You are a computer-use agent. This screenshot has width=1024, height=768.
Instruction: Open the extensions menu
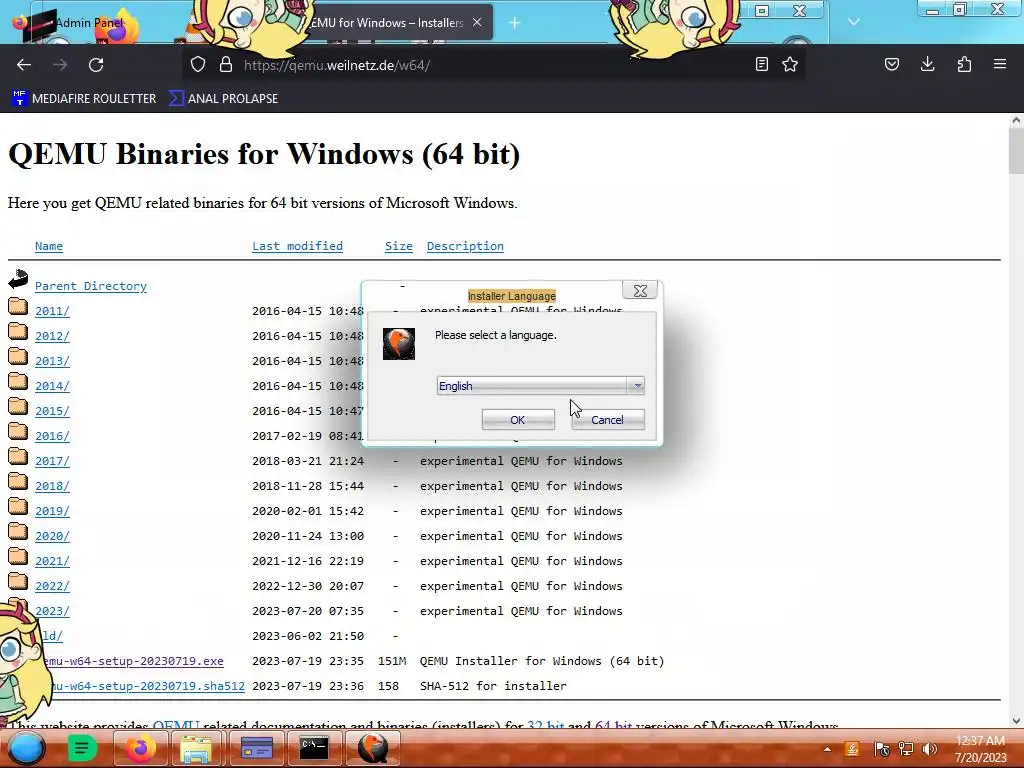pos(964,64)
